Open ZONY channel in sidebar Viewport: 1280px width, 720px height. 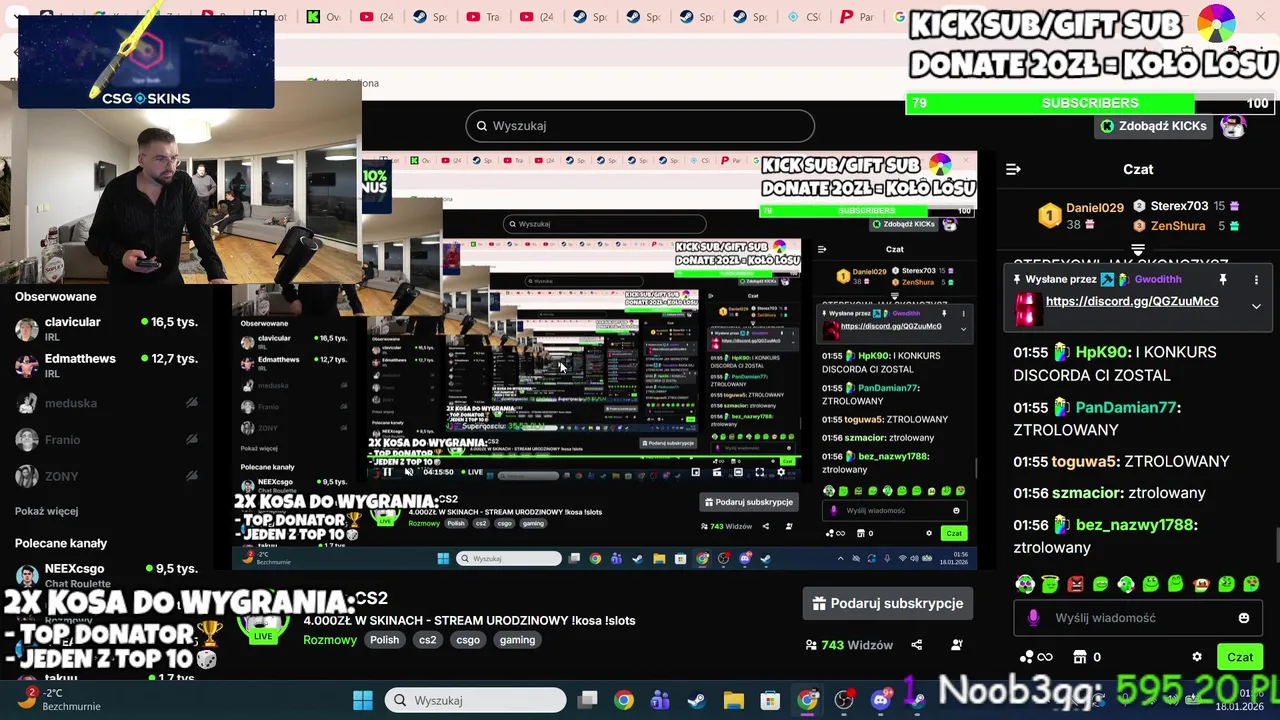[106, 476]
